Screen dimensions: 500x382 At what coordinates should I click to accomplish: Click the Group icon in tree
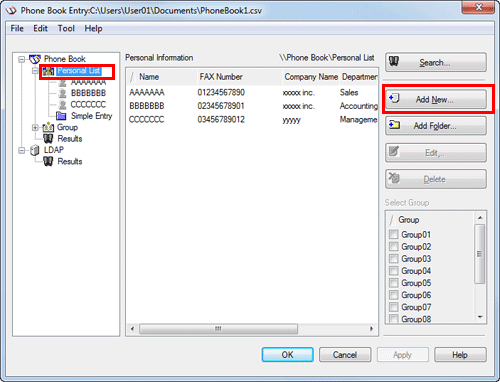click(48, 127)
